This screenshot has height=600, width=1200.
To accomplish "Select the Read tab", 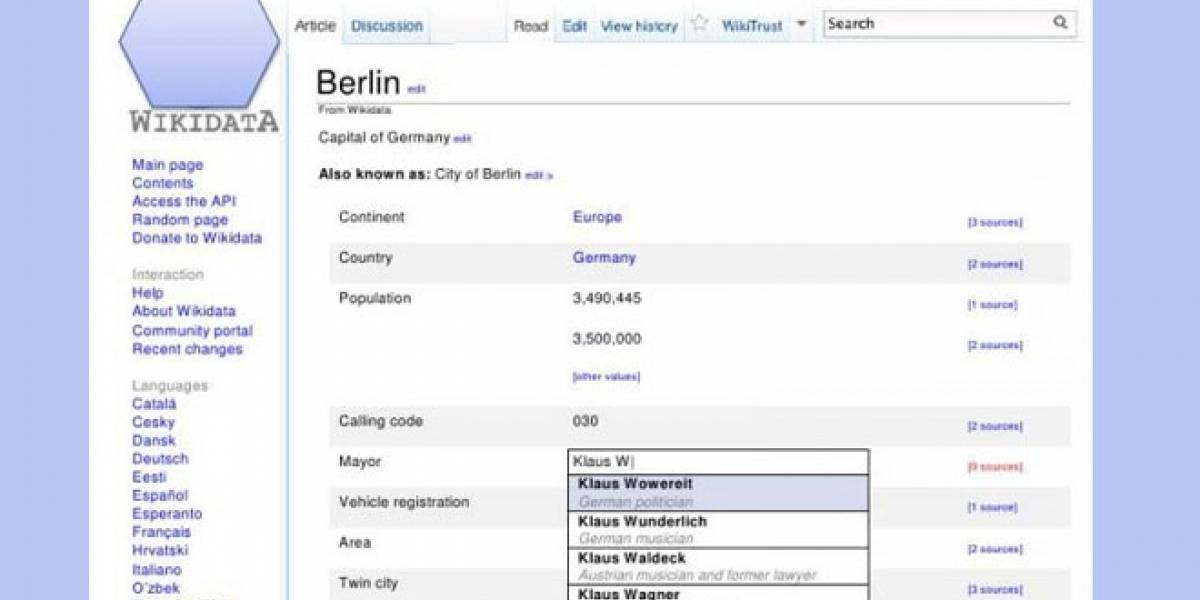I will coord(531,26).
